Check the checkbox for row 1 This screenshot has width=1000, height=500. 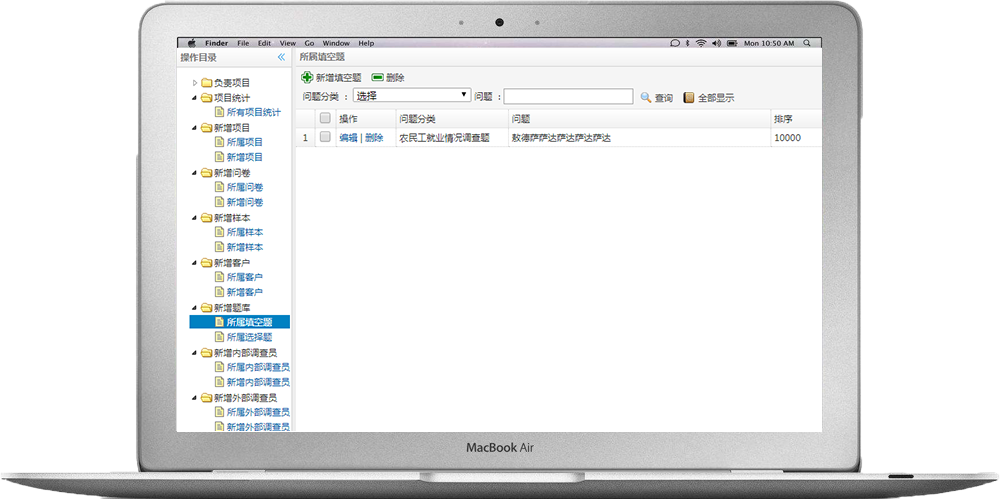(x=325, y=138)
